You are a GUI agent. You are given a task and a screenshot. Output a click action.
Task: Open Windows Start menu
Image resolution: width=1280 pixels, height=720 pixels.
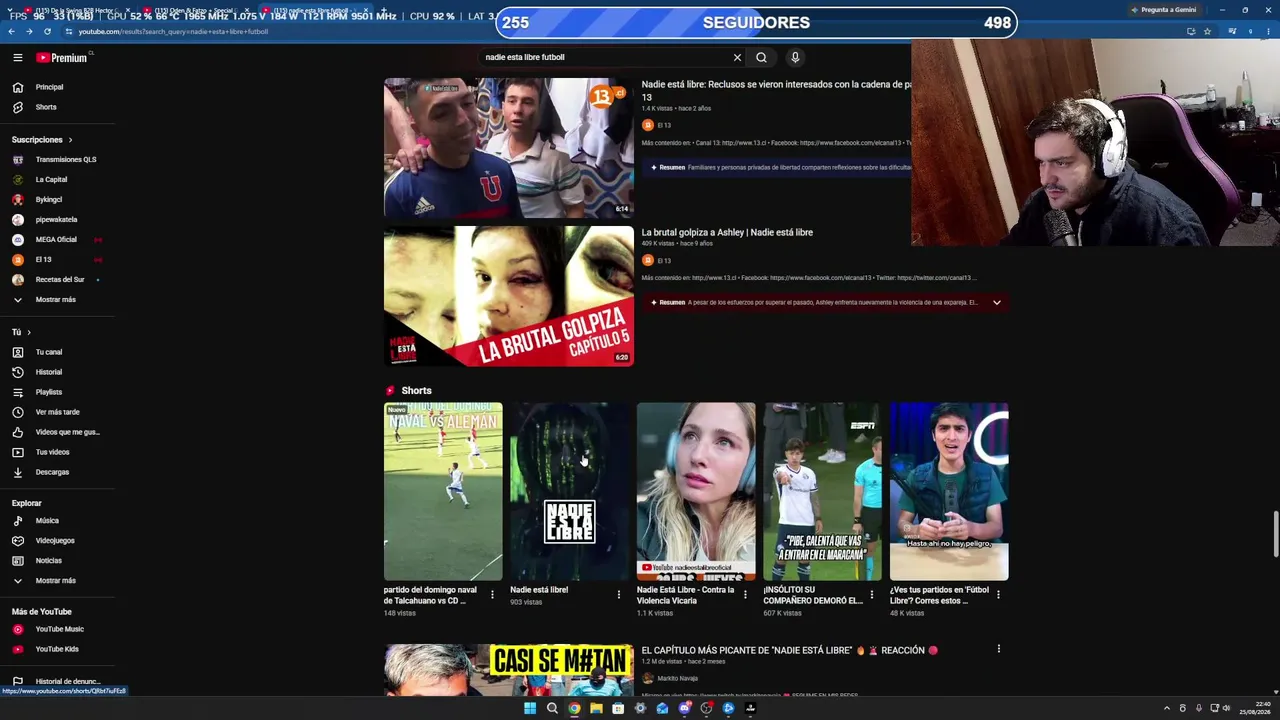[530, 708]
